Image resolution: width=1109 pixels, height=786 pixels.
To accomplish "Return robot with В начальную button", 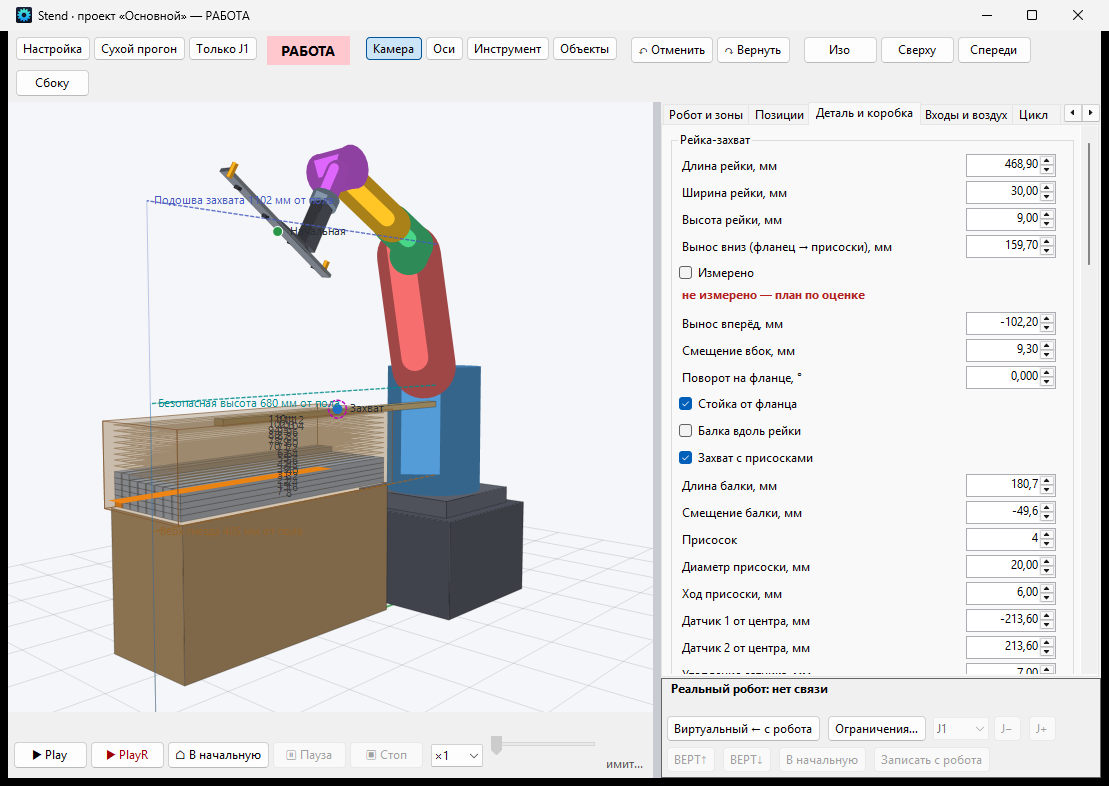I will (x=219, y=755).
